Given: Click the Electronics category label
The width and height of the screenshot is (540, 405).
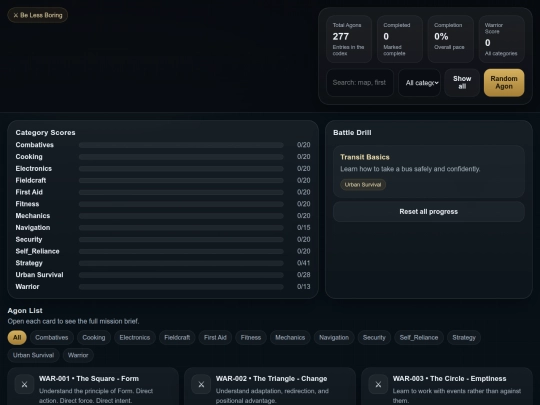Looking at the screenshot, I should coord(34,168).
